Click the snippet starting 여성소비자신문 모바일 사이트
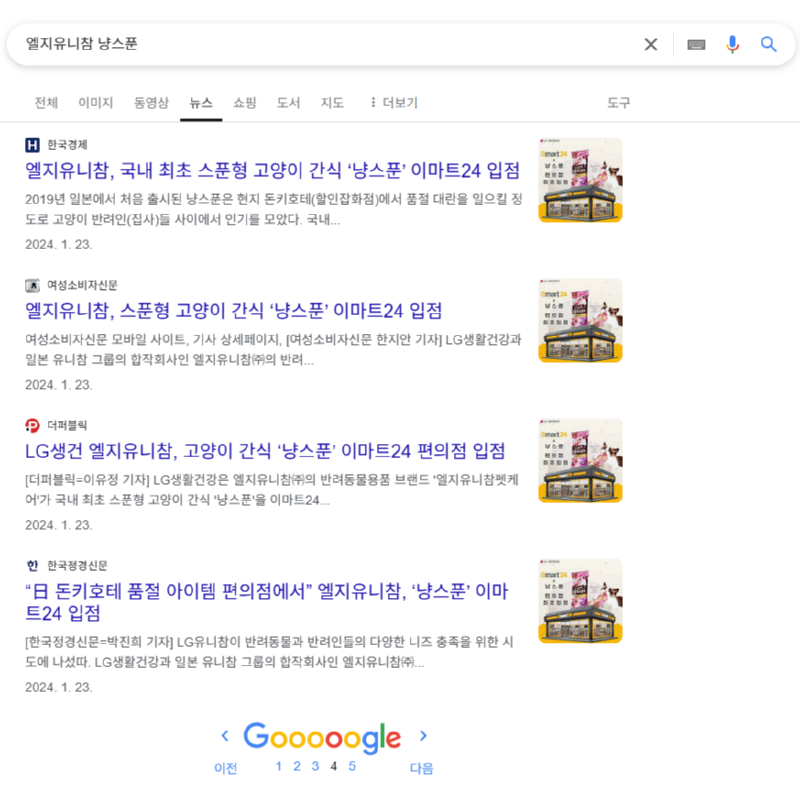Image resolution: width=800 pixels, height=804 pixels. tap(273, 350)
